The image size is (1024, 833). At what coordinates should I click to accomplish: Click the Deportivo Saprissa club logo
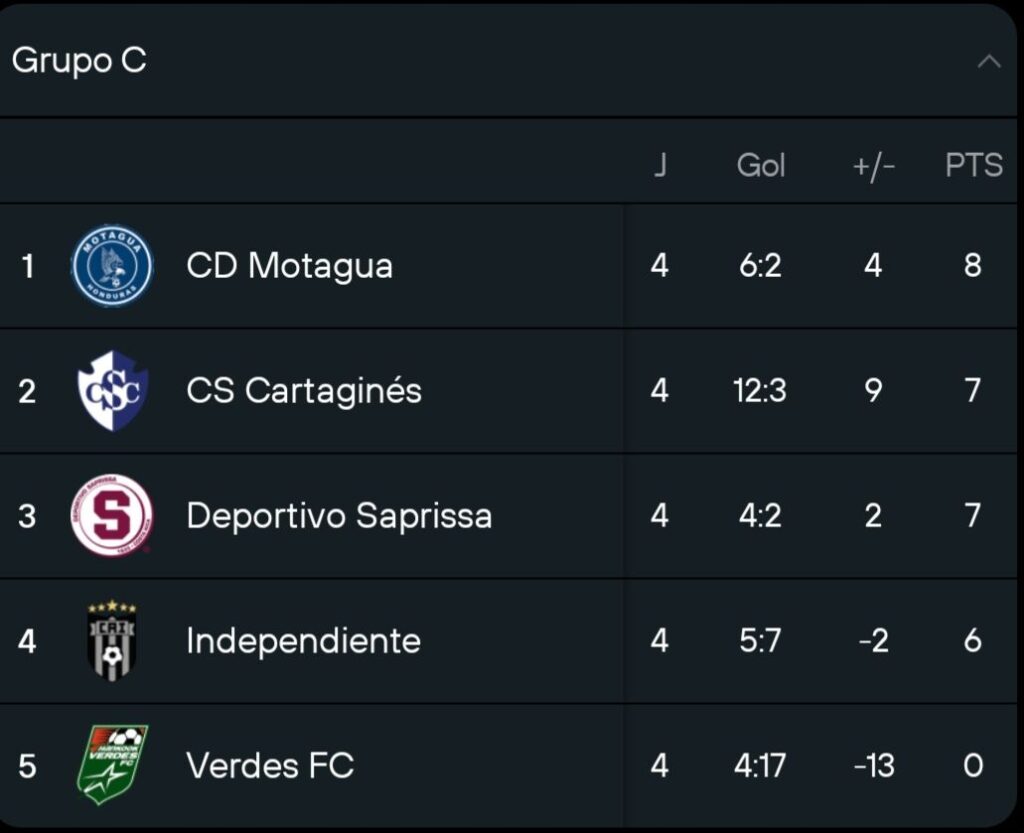point(112,516)
